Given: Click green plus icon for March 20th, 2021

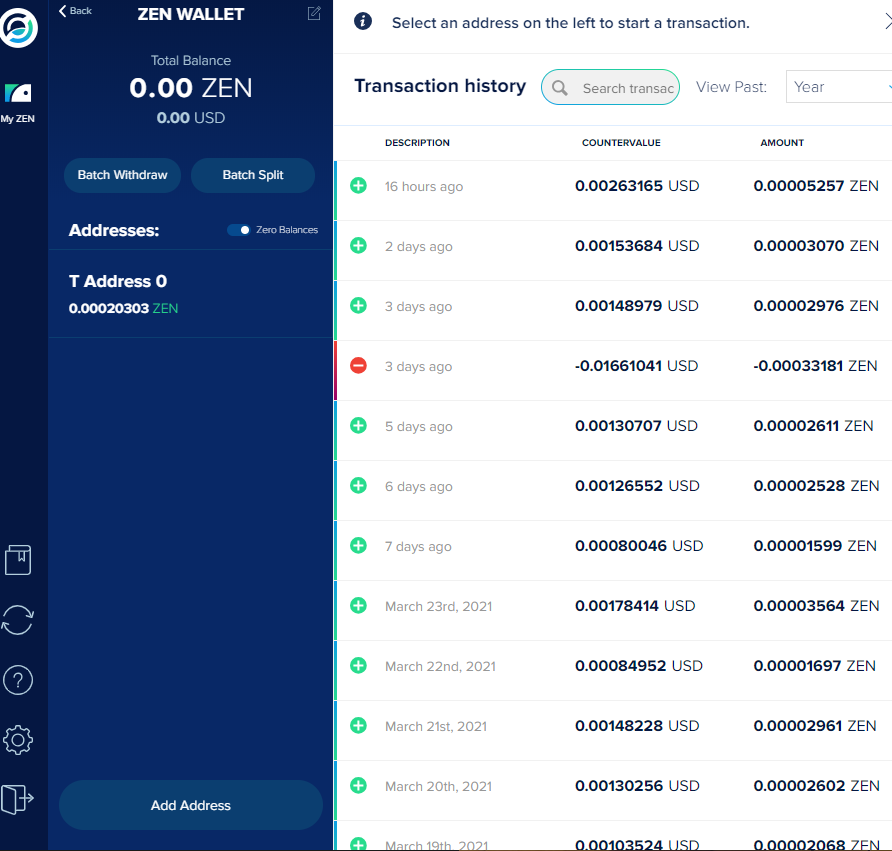Looking at the screenshot, I should tap(358, 786).
